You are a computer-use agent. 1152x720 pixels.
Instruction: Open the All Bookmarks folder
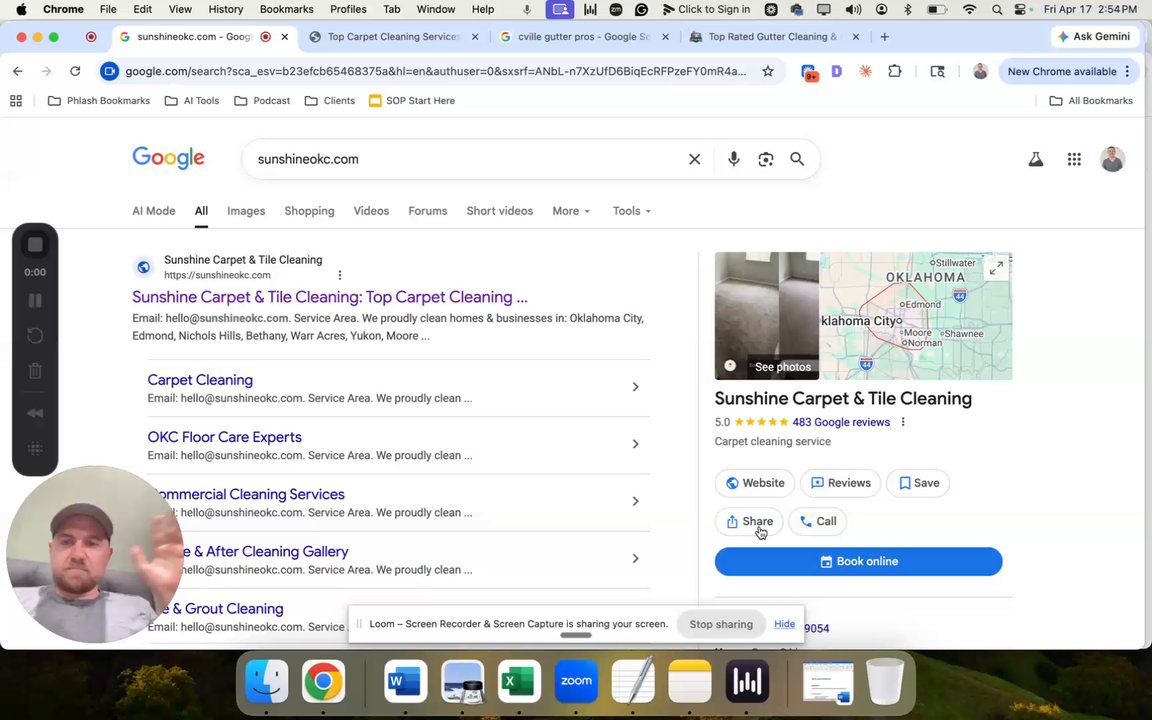tap(1091, 101)
